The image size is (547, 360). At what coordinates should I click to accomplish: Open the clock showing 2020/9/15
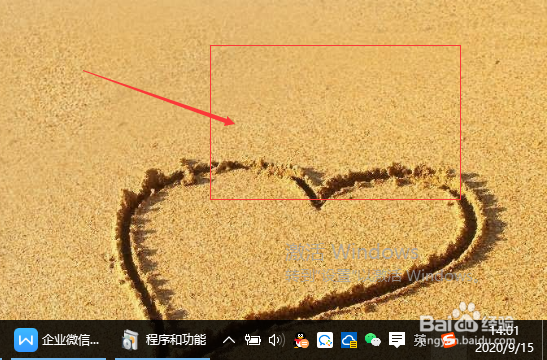pyautogui.click(x=504, y=340)
